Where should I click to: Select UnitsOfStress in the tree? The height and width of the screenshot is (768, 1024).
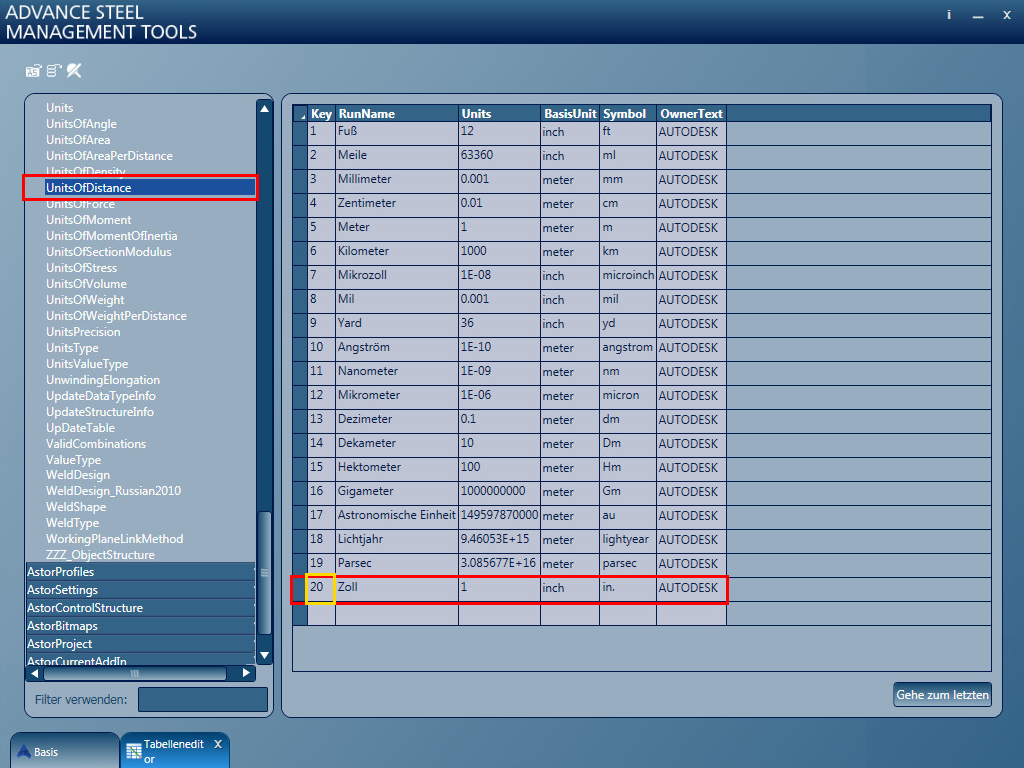pos(81,268)
